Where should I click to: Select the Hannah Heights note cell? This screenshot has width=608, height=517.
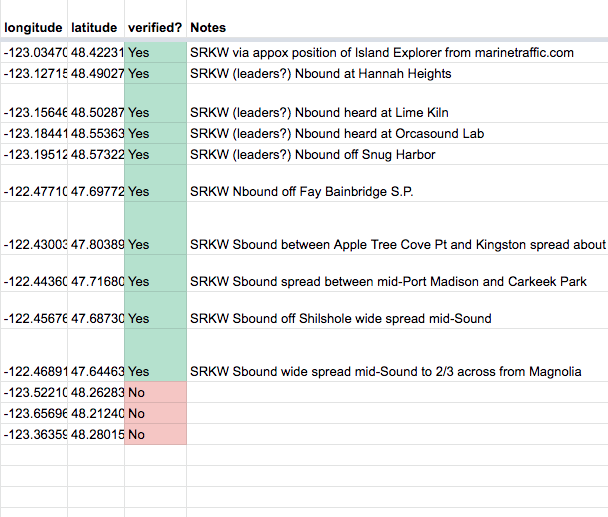click(397, 73)
